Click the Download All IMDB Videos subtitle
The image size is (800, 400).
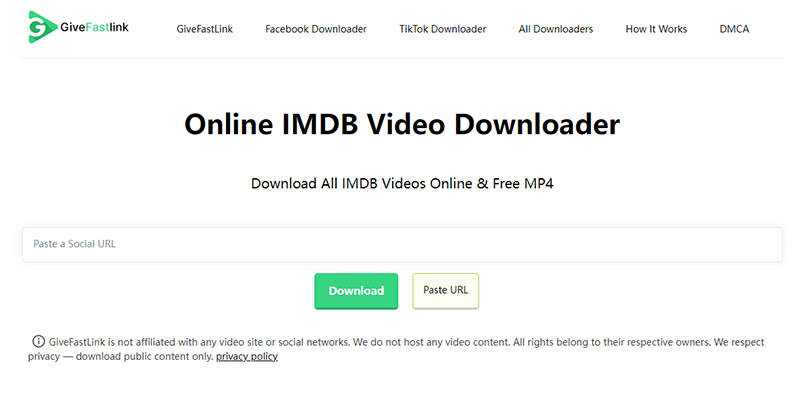(x=401, y=184)
